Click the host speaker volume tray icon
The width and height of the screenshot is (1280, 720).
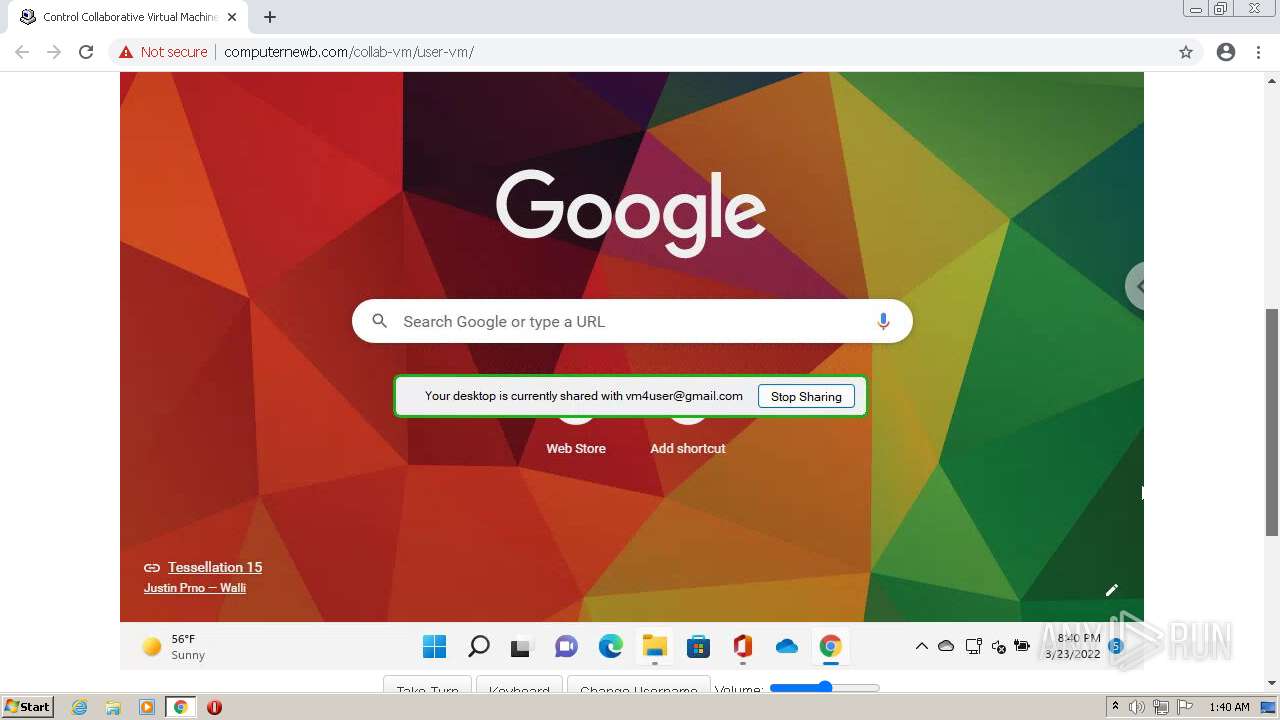coord(1137,707)
